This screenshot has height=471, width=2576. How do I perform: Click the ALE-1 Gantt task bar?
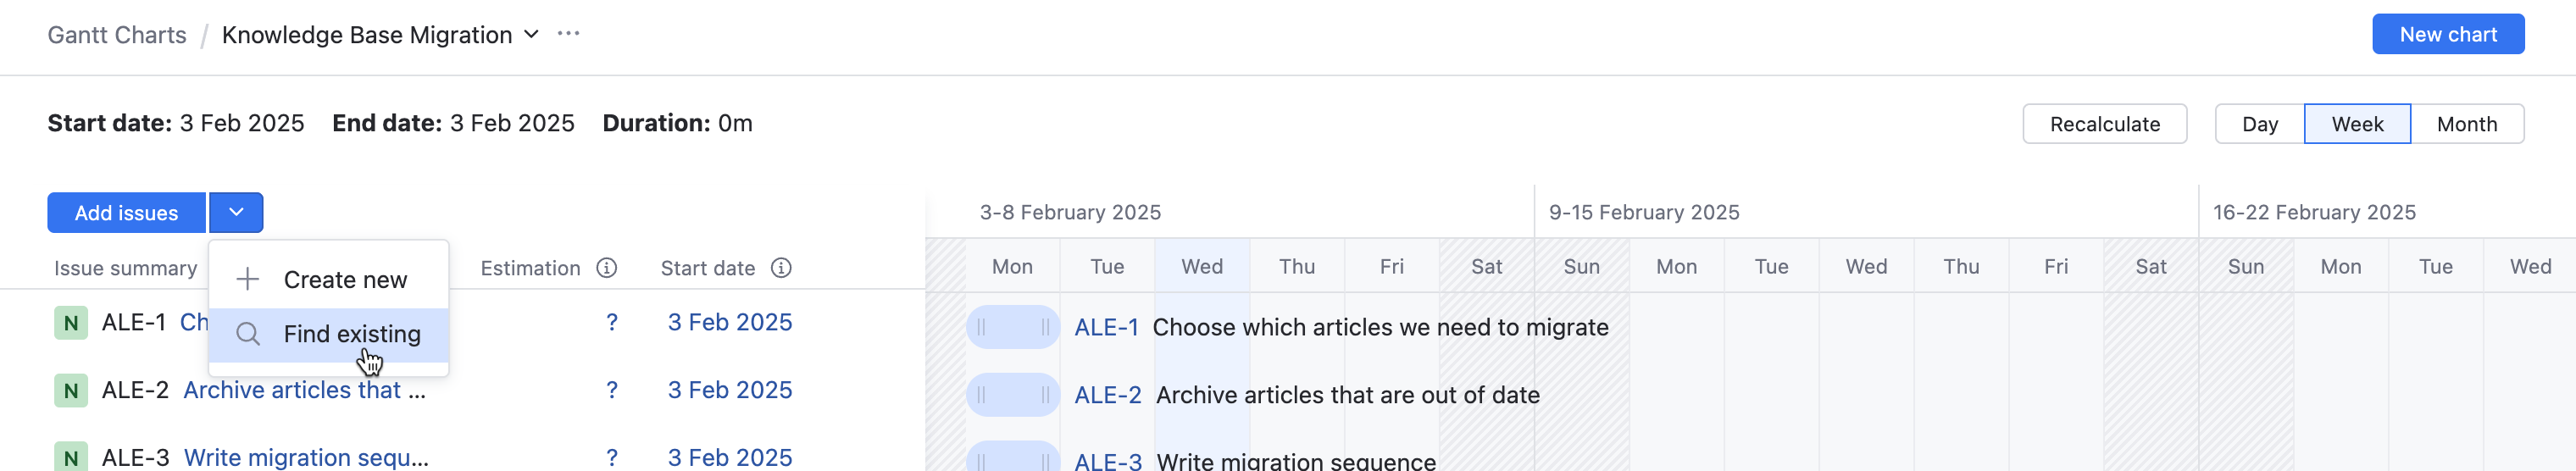(1012, 327)
